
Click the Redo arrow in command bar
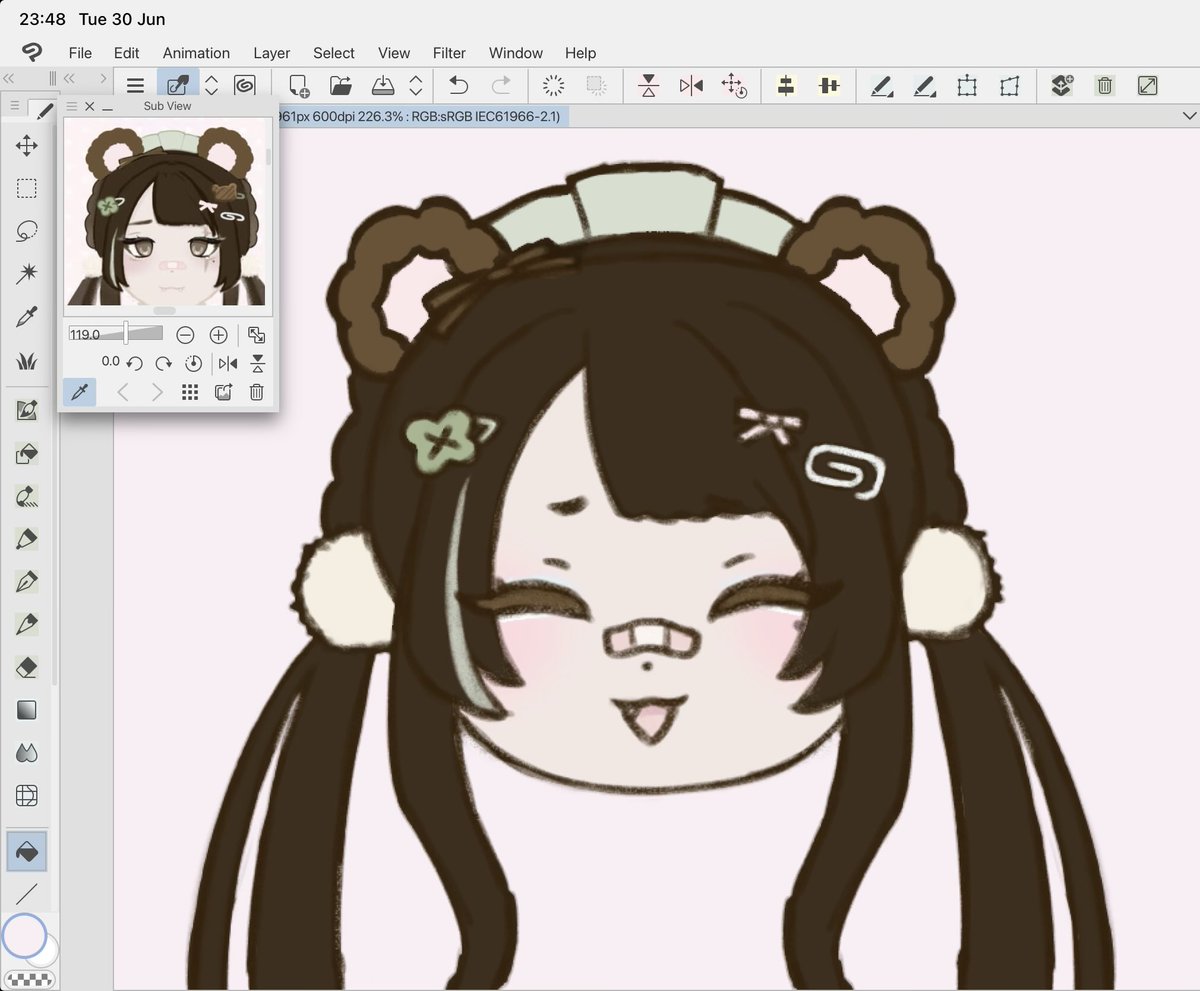501,86
